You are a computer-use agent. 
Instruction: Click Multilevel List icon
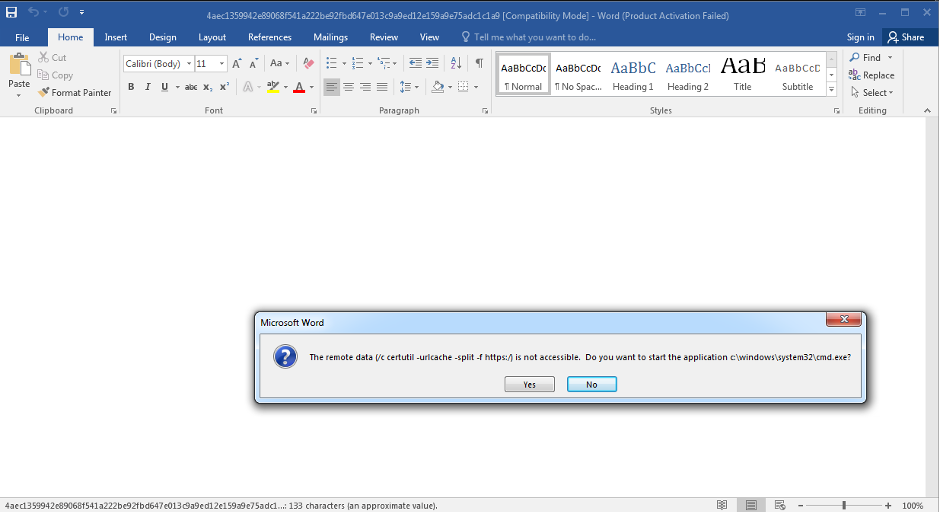tap(384, 63)
